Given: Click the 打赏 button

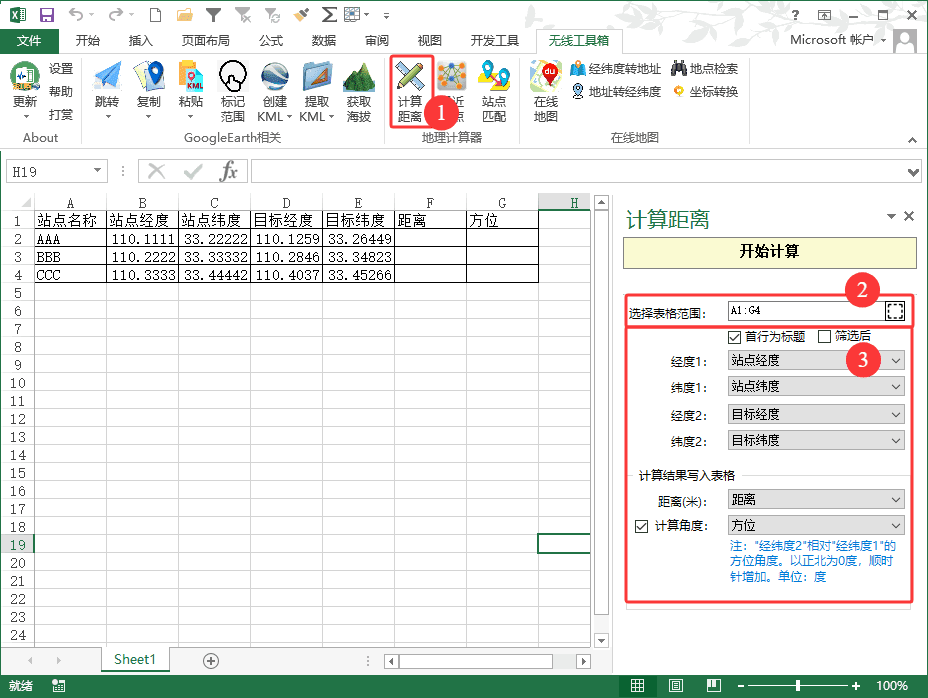Looking at the screenshot, I should pos(61,114).
